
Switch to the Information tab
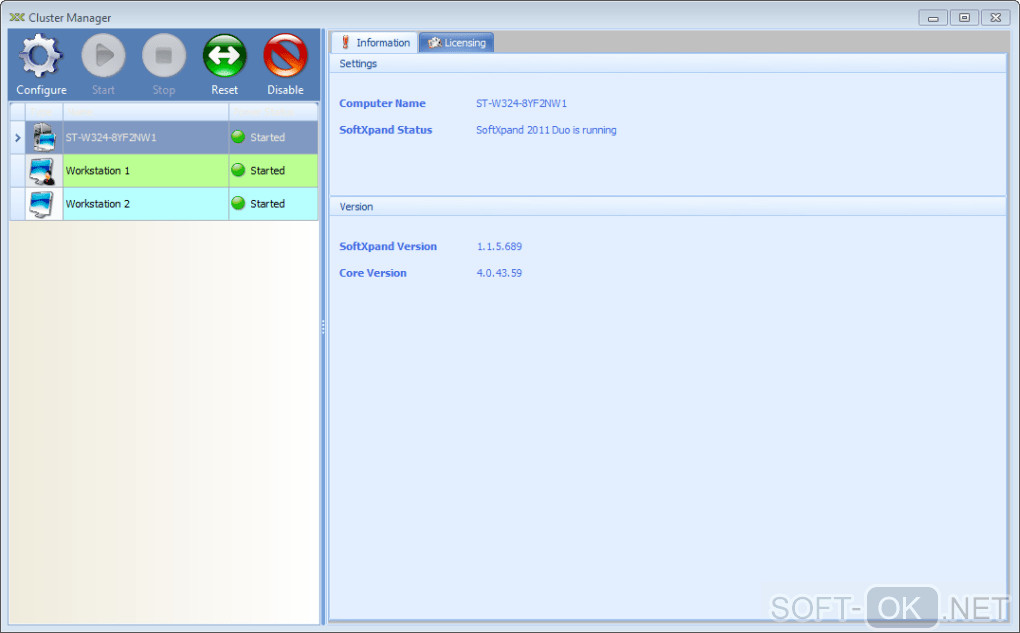click(375, 42)
